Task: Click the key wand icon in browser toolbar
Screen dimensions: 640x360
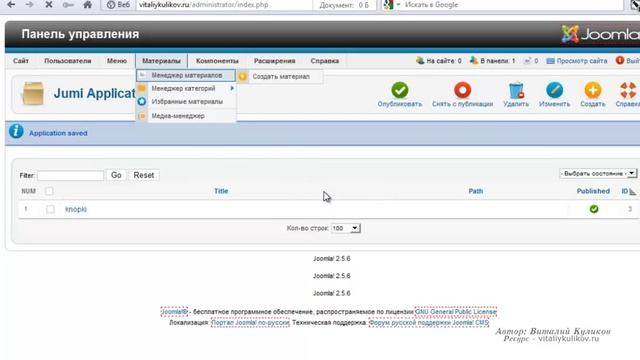Action: tap(68, 5)
